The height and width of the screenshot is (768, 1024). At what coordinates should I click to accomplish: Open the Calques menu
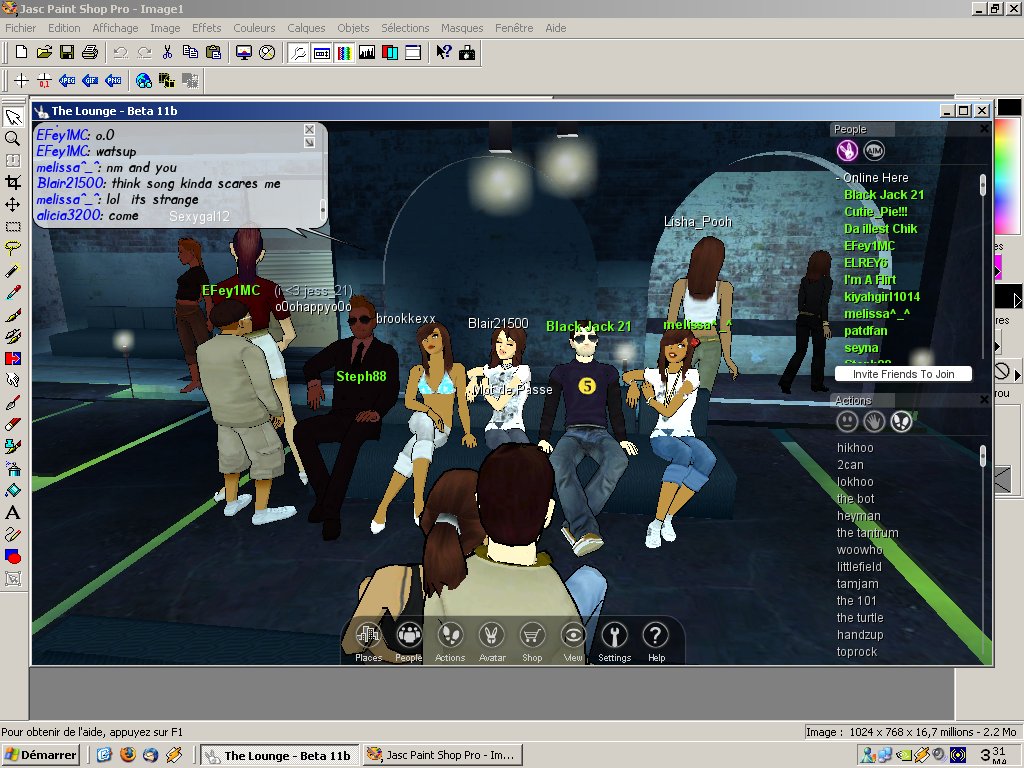(x=306, y=28)
